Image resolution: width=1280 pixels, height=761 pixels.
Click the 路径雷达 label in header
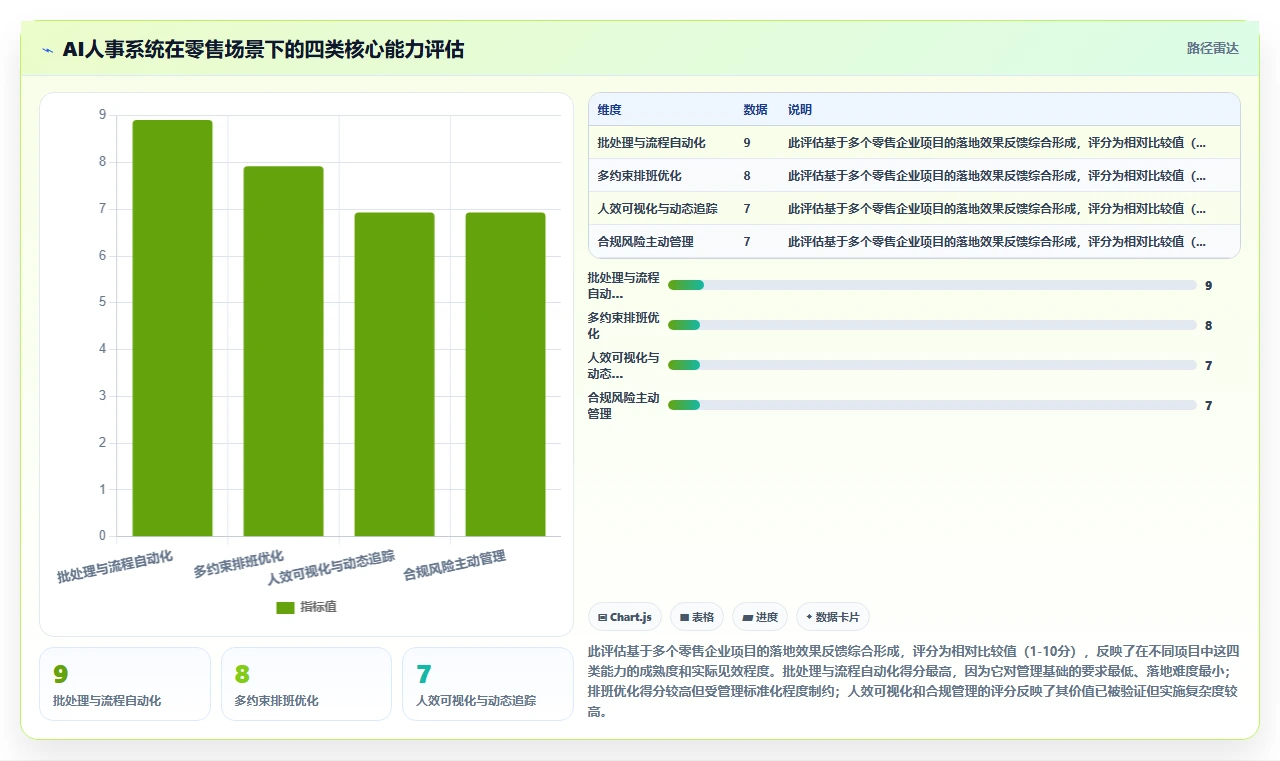1212,48
